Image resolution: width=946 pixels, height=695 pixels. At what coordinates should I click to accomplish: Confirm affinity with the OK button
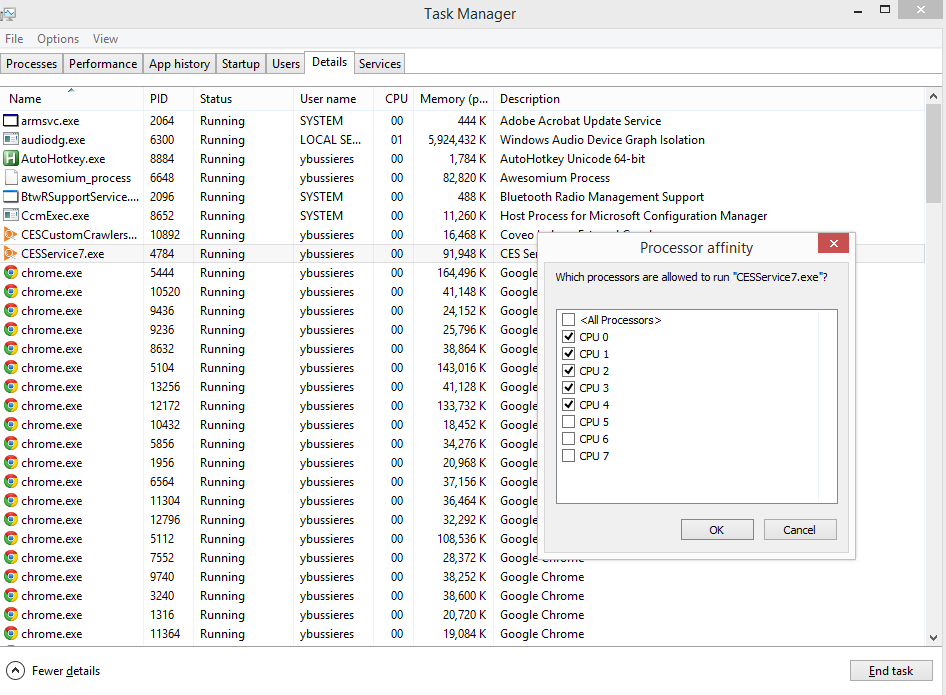717,530
